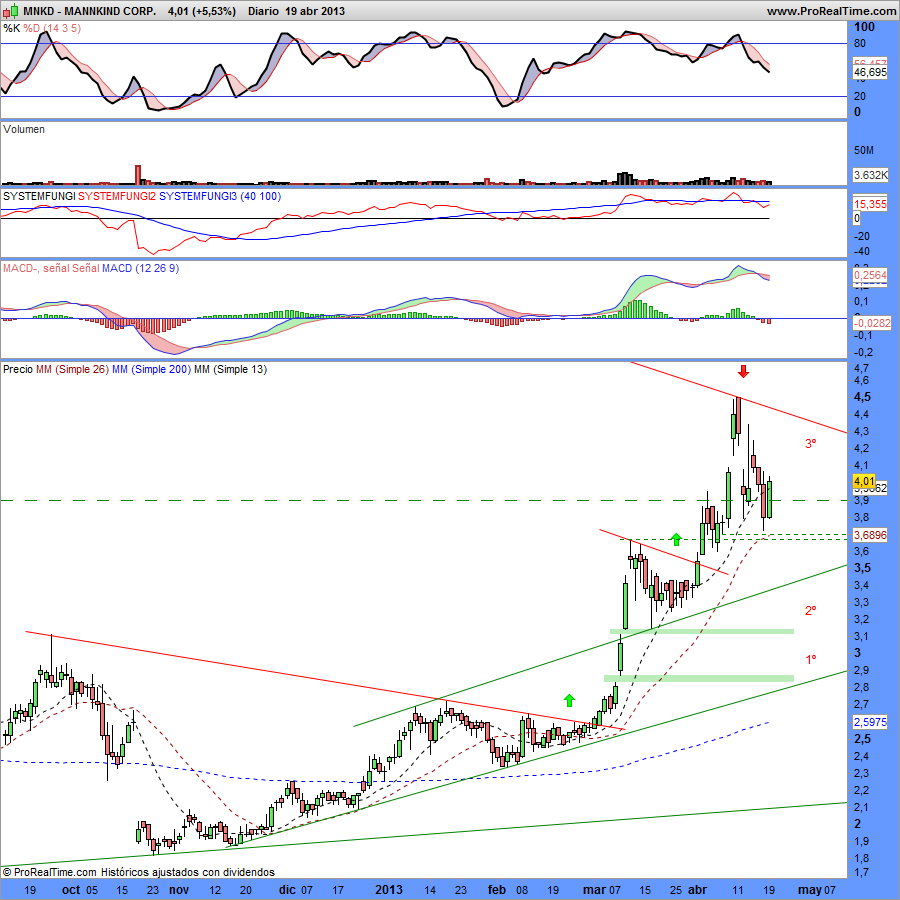Click the 3,6896 moving average value tag

(870, 535)
